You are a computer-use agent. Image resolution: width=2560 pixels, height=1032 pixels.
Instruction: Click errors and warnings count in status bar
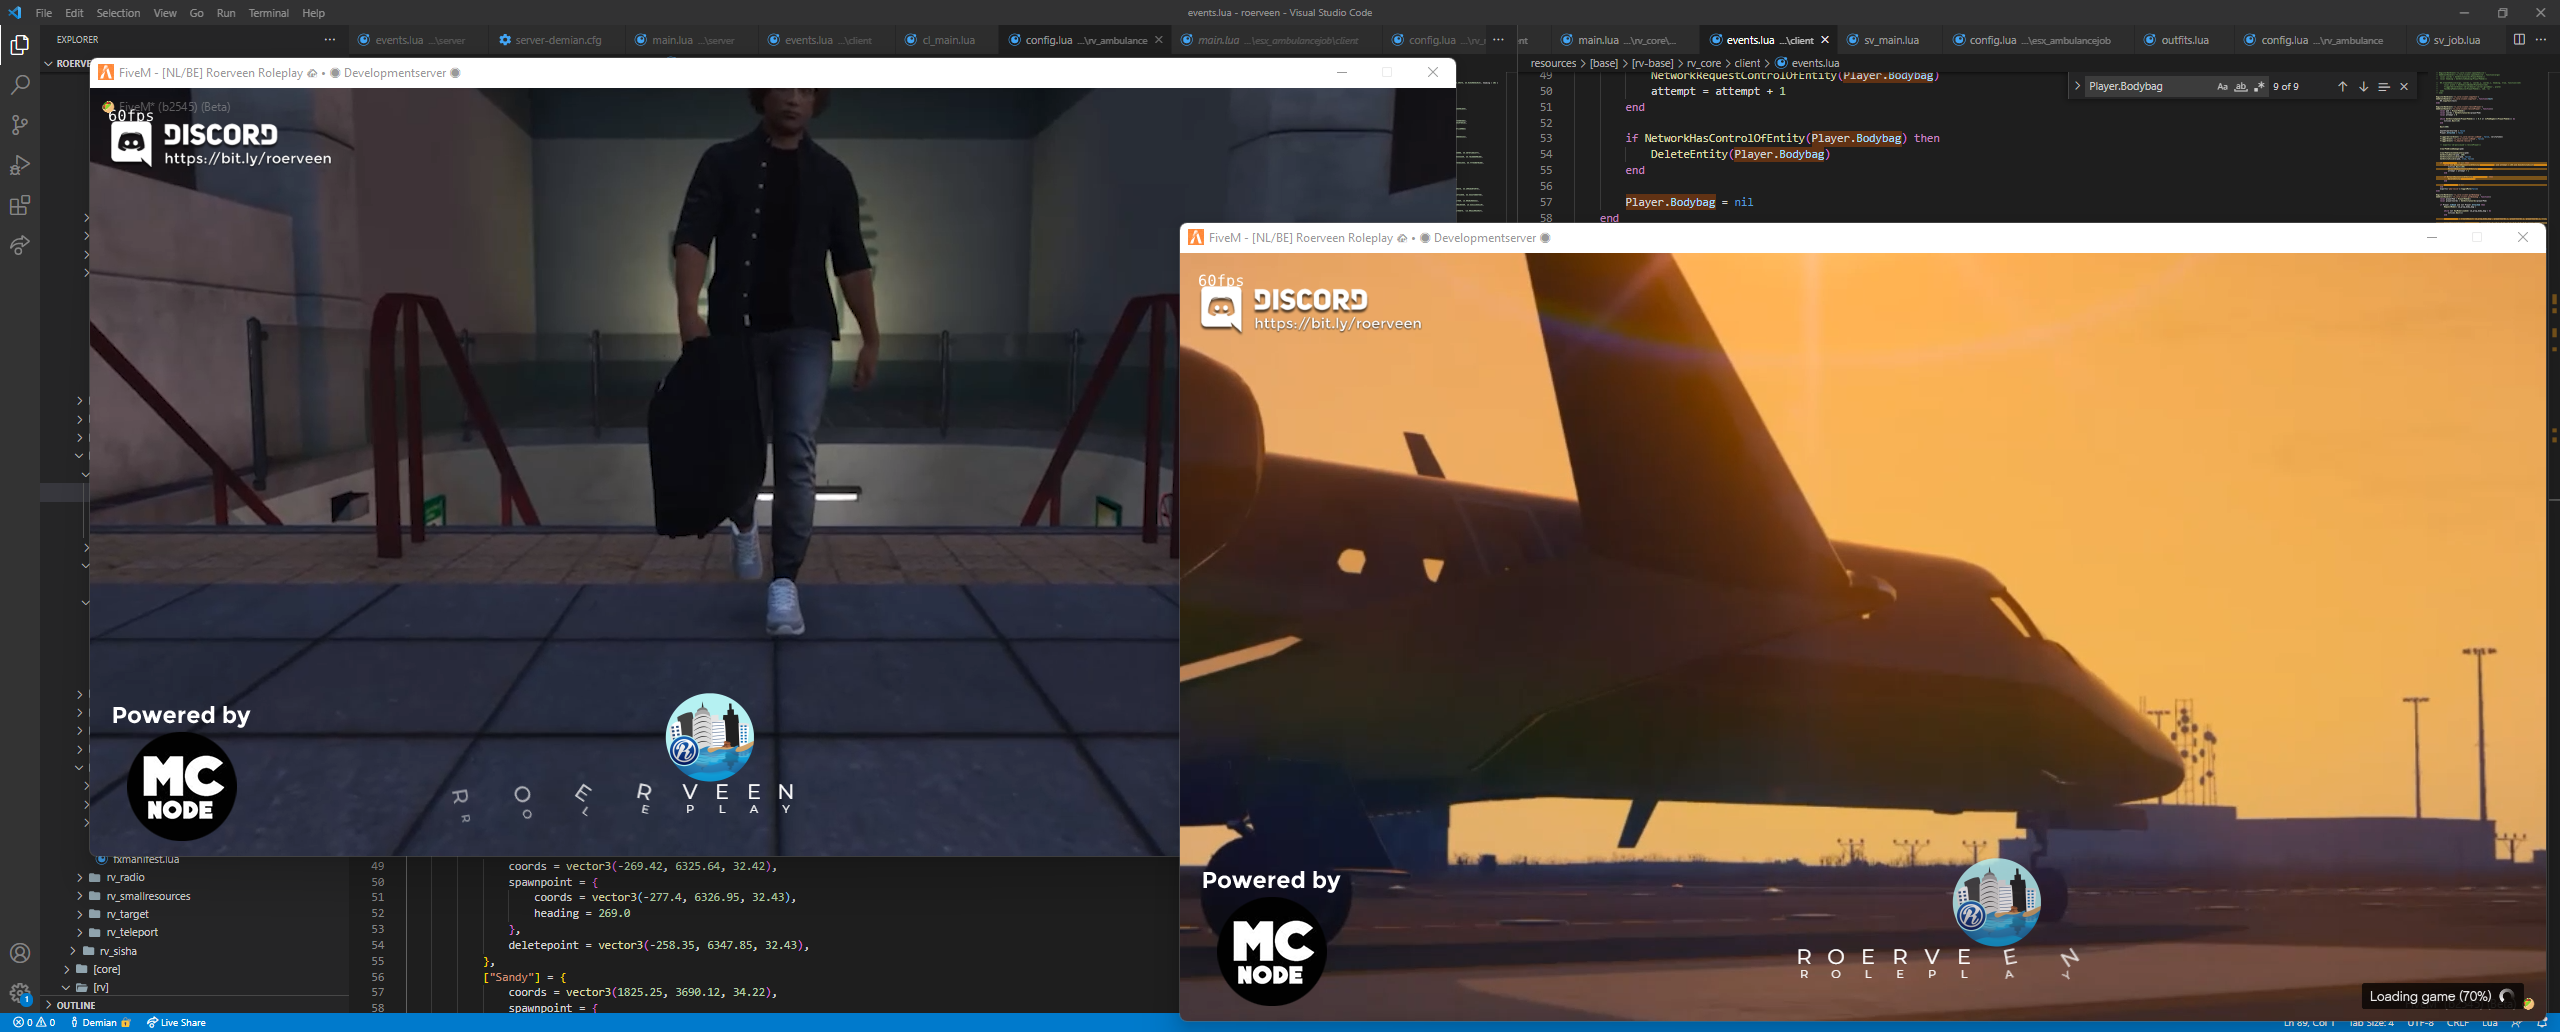coord(34,1022)
